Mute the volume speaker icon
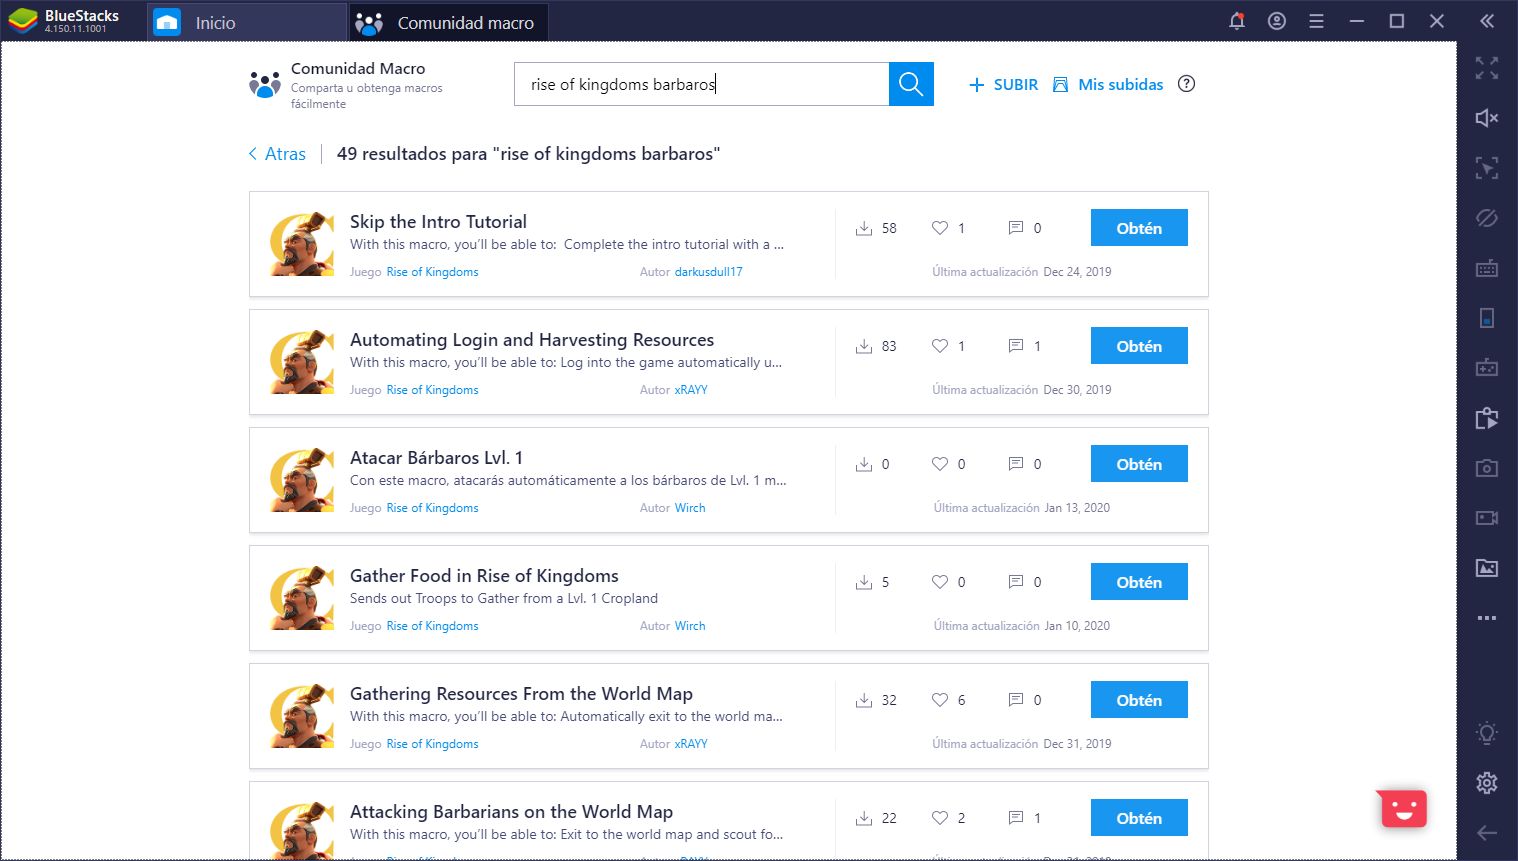 [x=1487, y=118]
